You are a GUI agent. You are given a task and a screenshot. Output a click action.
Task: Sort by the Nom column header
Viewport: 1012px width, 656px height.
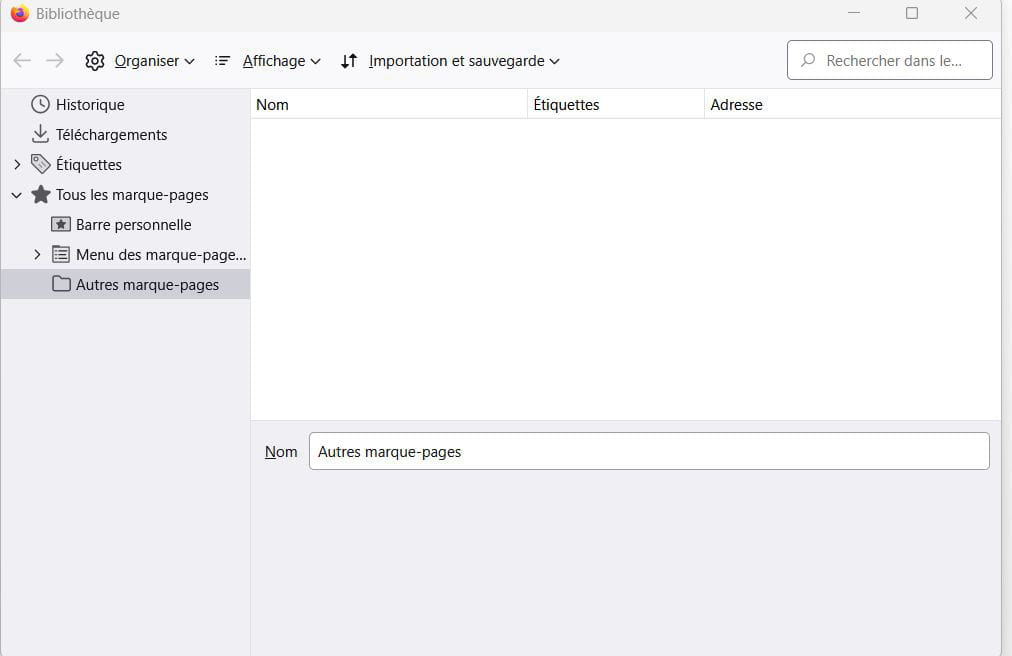(388, 104)
